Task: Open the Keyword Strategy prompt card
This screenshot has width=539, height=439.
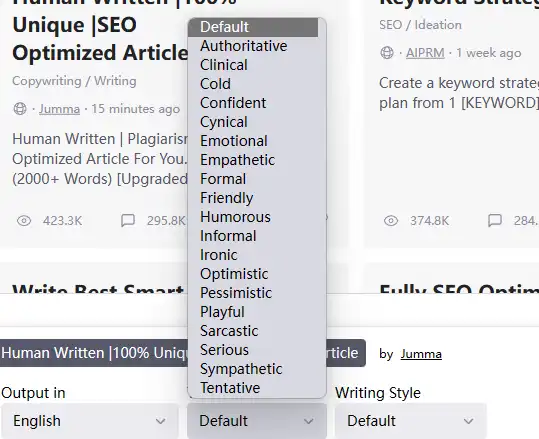Action: point(452,124)
